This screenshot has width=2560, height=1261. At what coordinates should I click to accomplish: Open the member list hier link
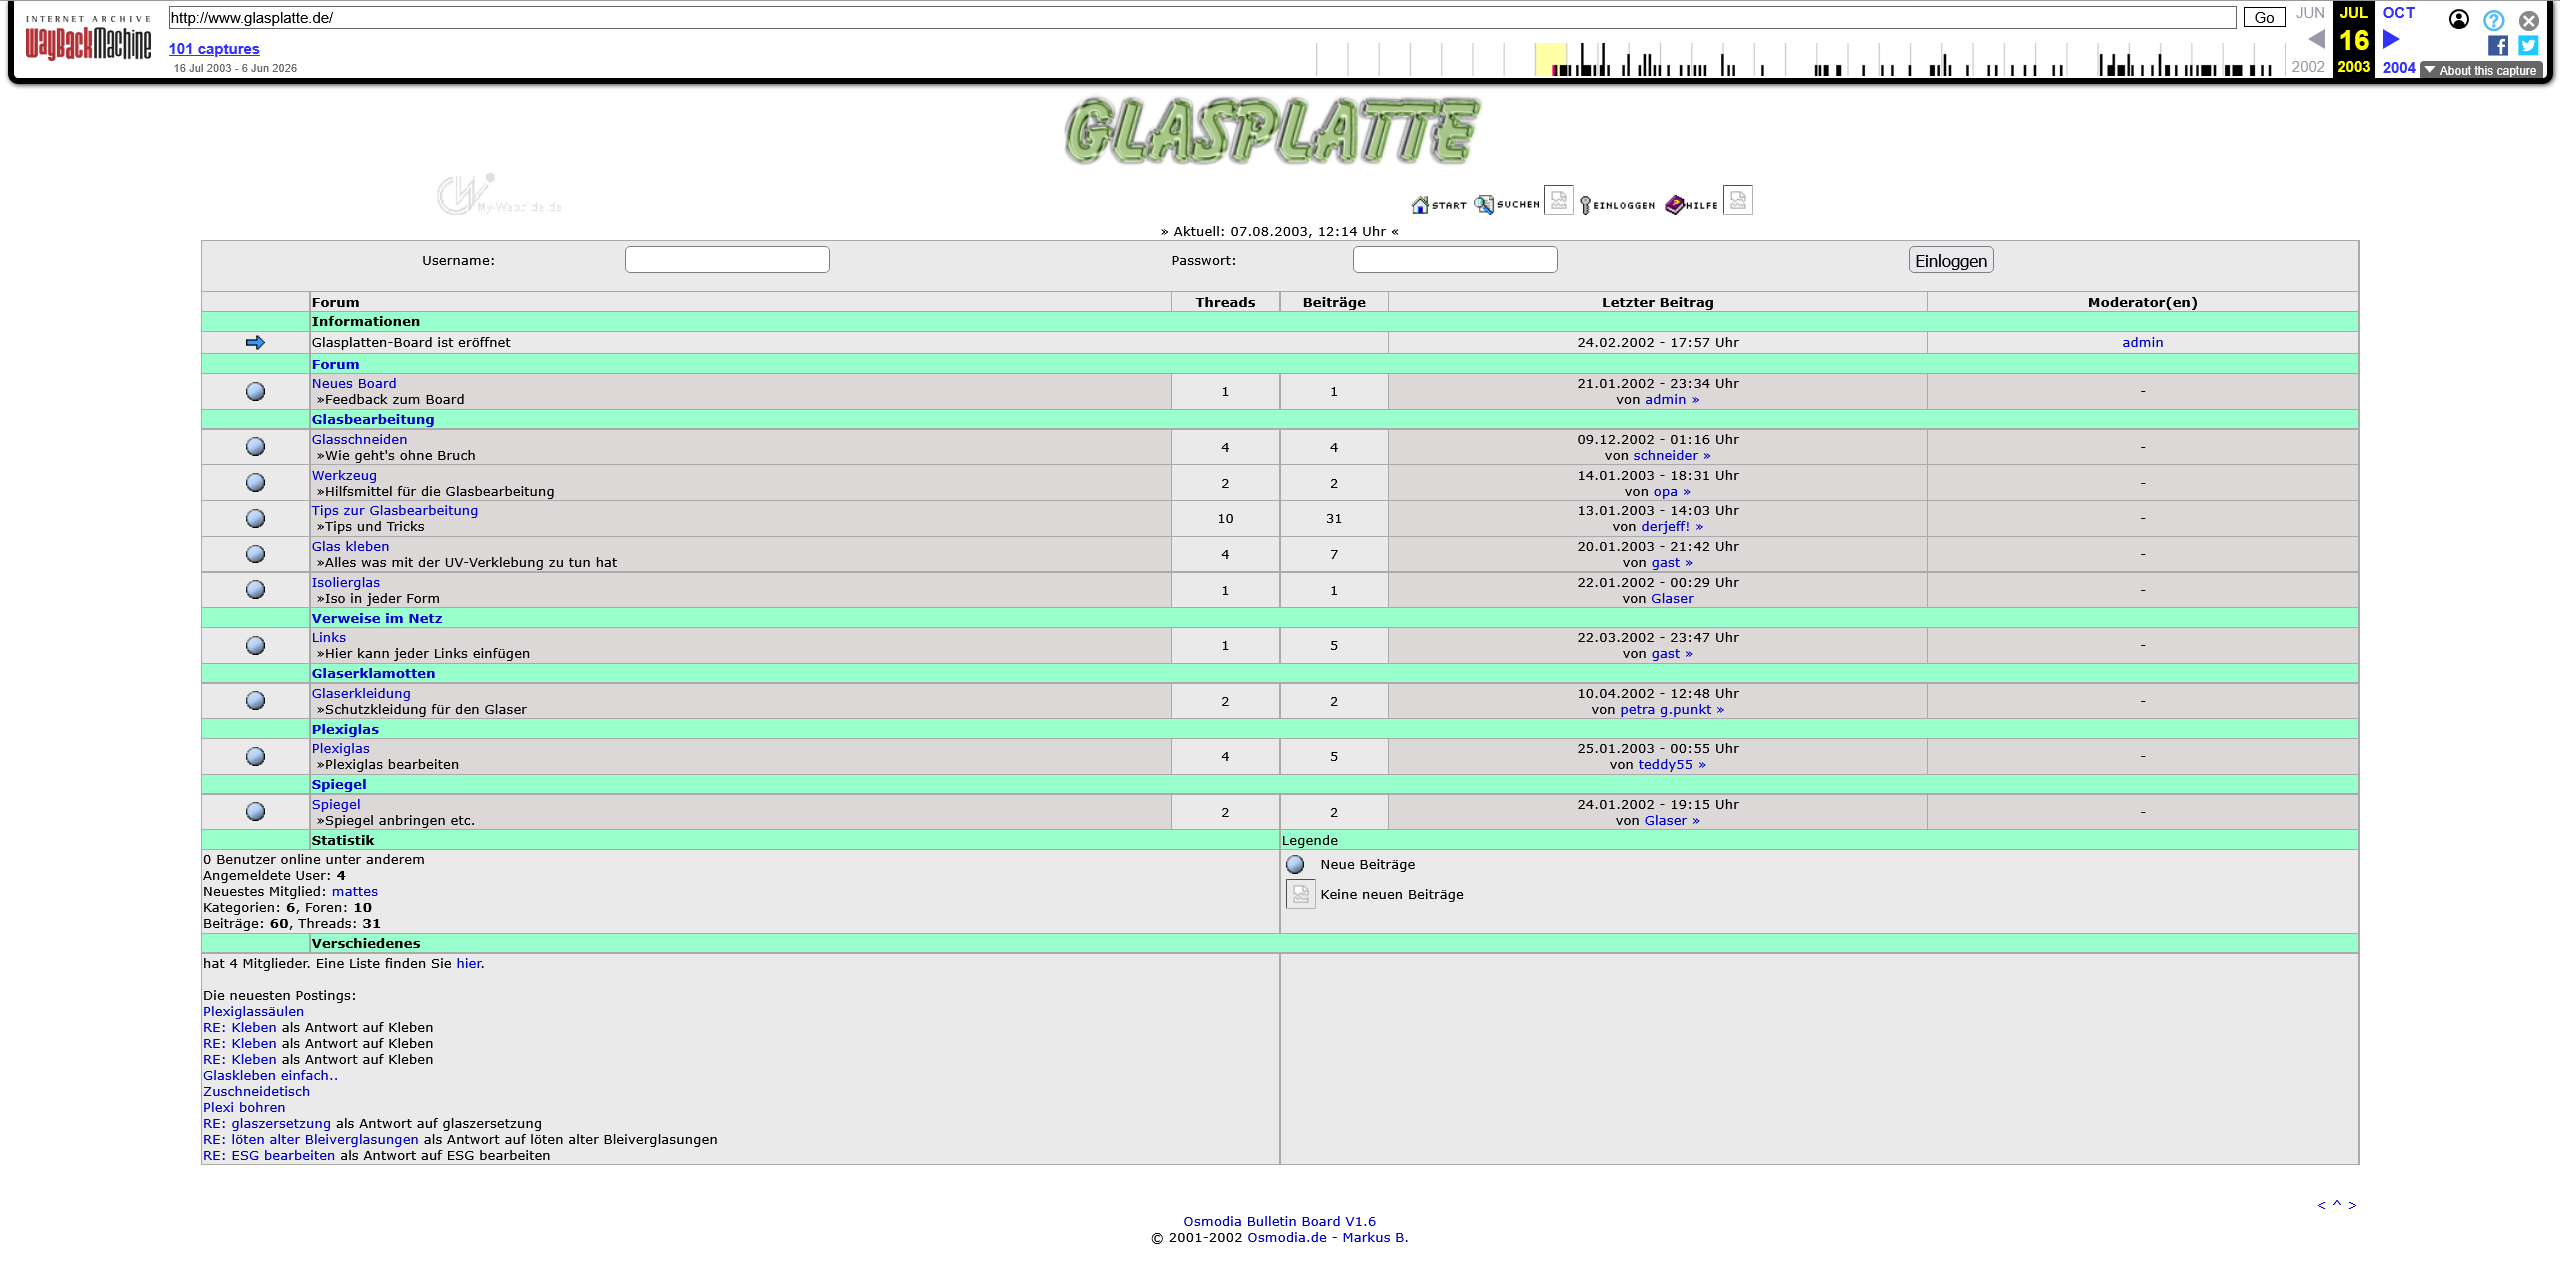[x=469, y=963]
